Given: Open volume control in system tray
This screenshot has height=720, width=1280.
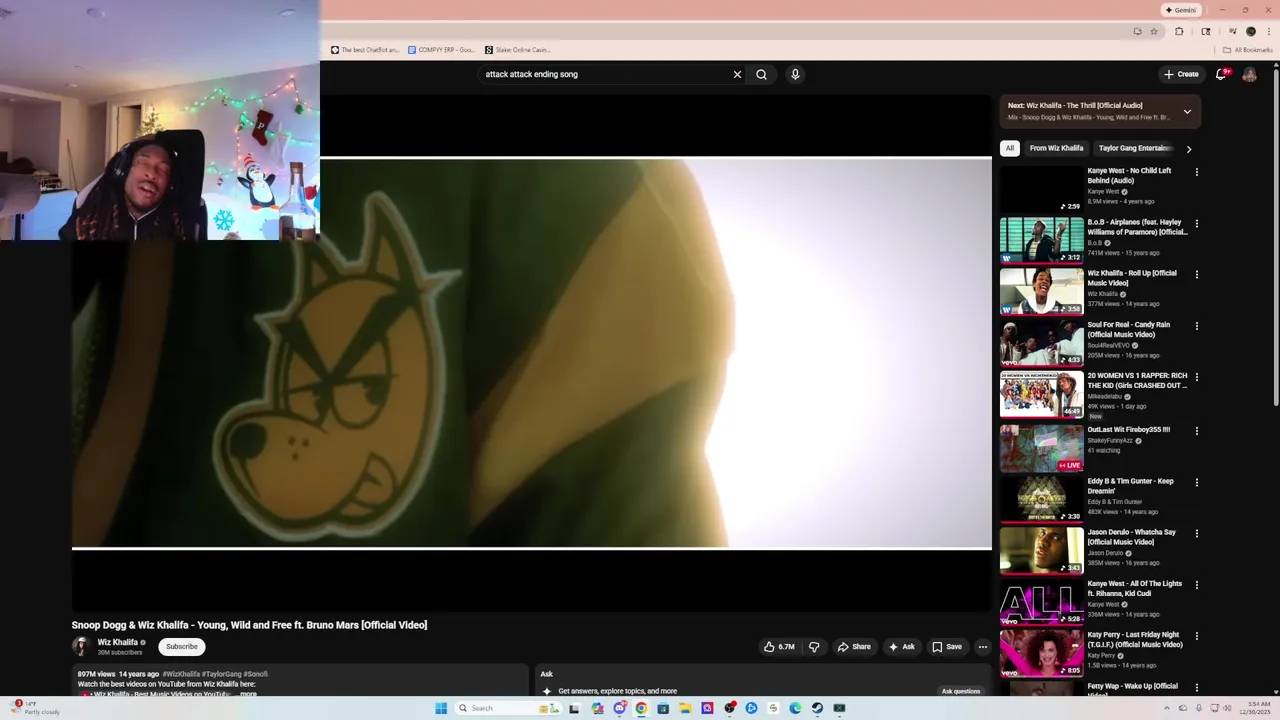Looking at the screenshot, I should (1227, 708).
